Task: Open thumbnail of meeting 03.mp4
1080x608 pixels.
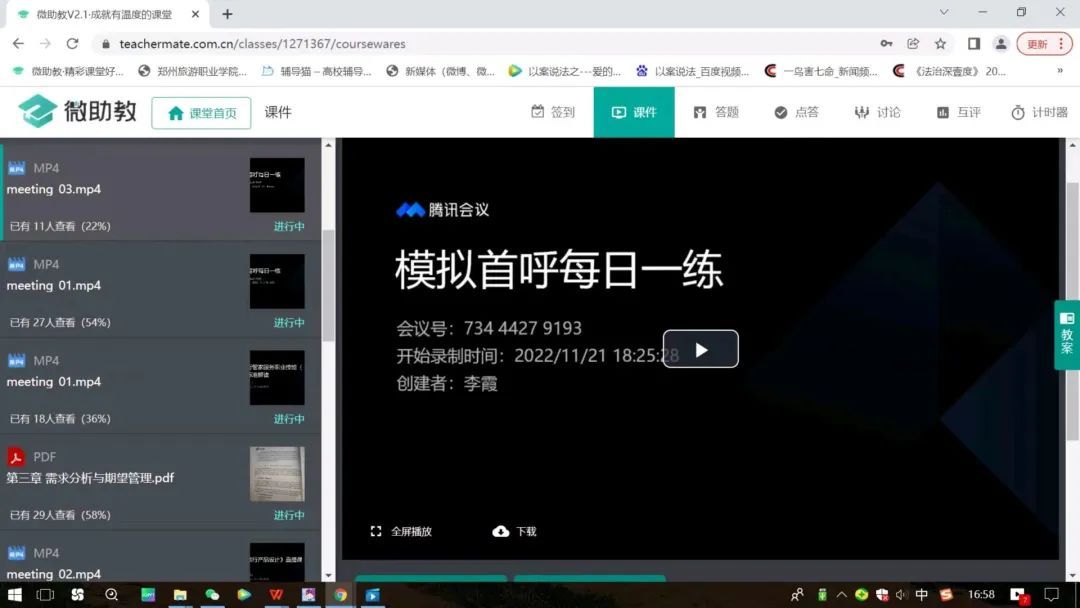Action: point(277,185)
